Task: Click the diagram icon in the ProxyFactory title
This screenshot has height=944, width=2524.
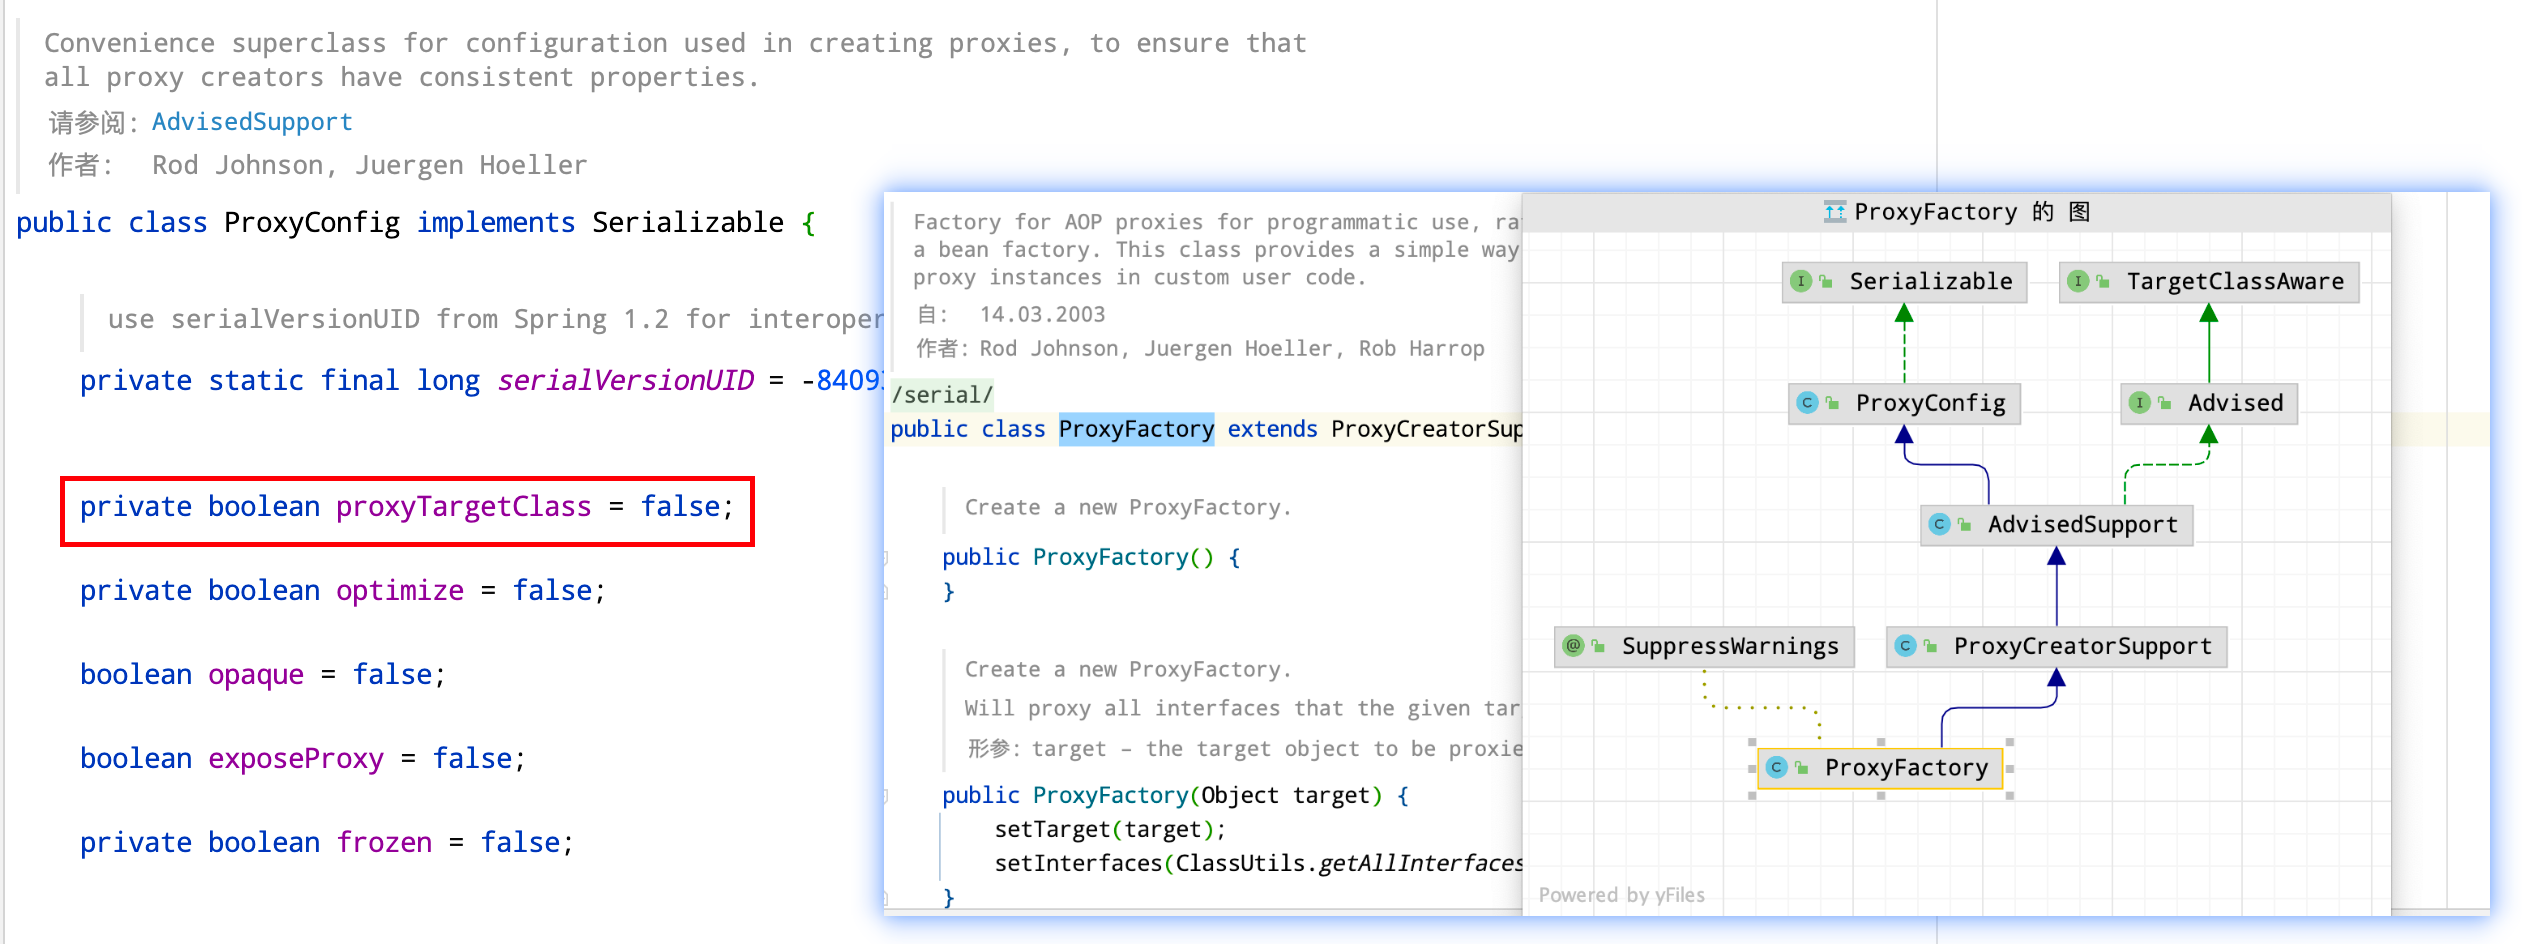Action: click(1835, 212)
